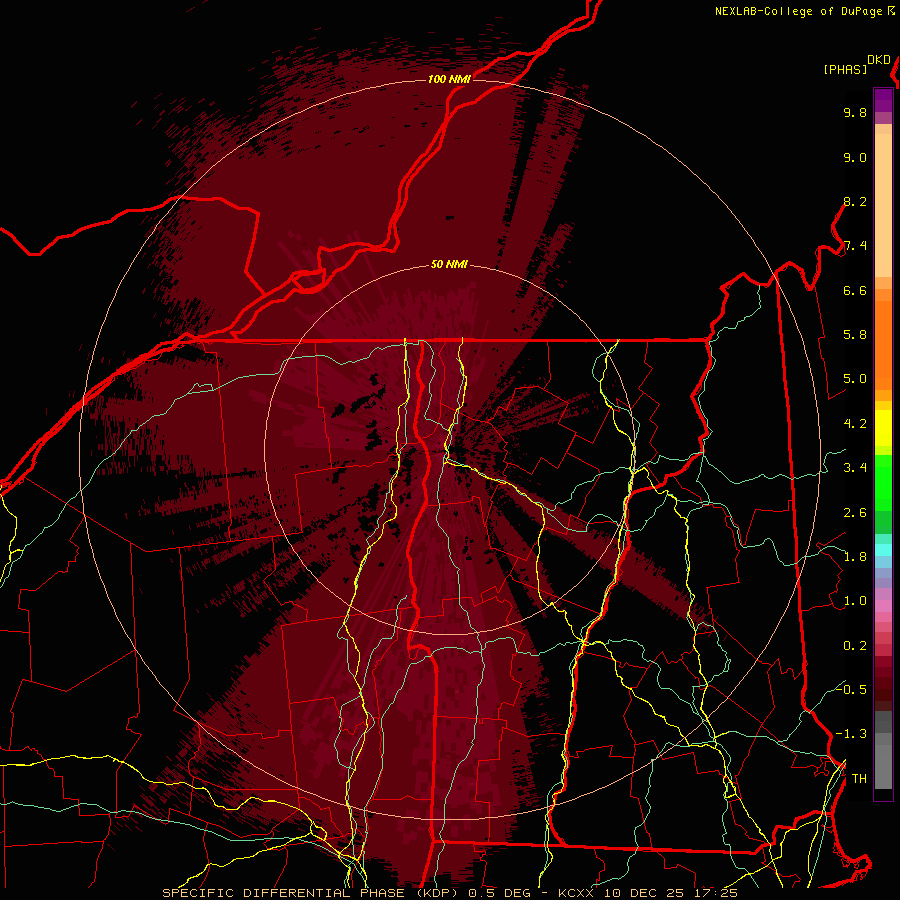The width and height of the screenshot is (900, 900).
Task: Click the 5.8 value on the color scale
Action: [x=855, y=335]
